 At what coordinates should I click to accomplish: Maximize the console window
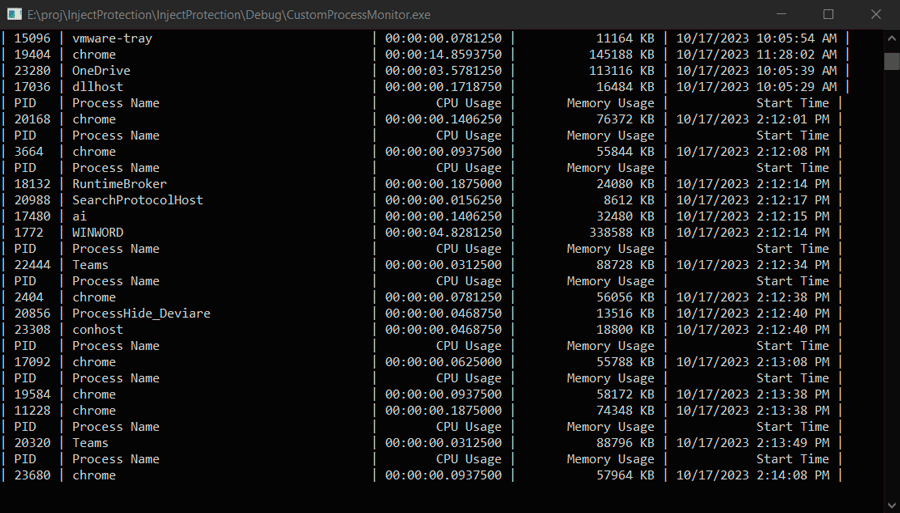(828, 14)
